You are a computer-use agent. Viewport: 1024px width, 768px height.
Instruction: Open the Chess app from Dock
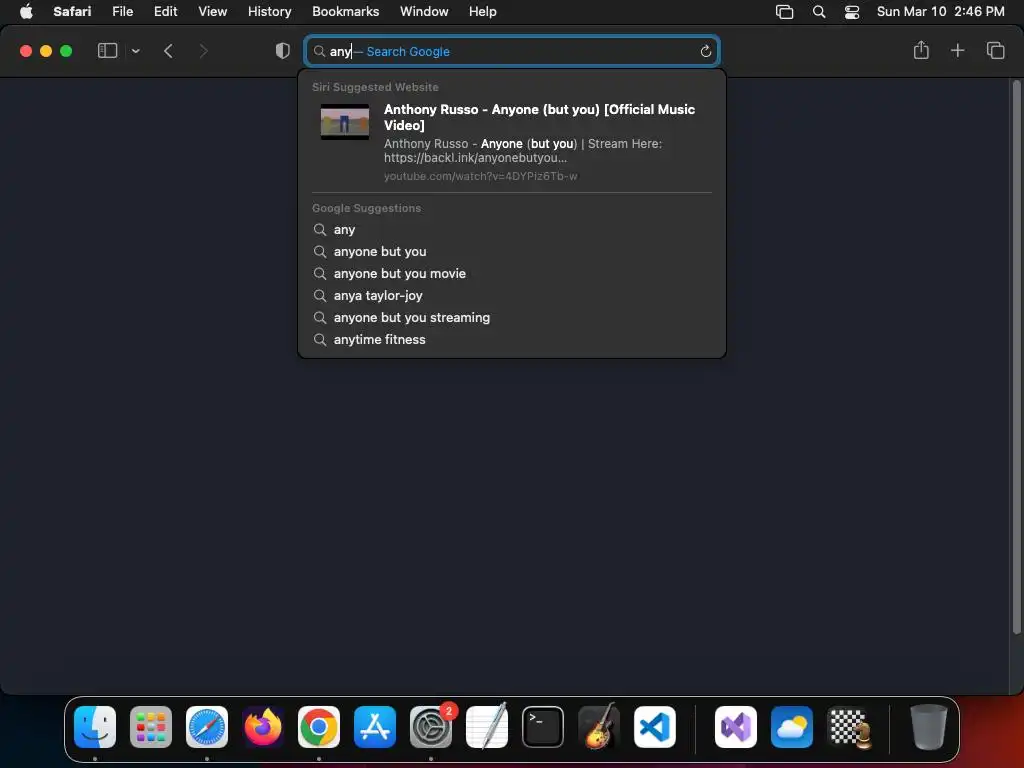coord(848,726)
